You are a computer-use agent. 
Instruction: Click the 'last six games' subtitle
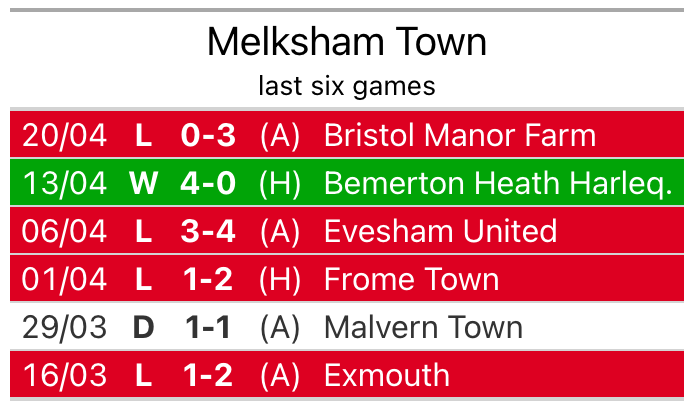(x=346, y=86)
